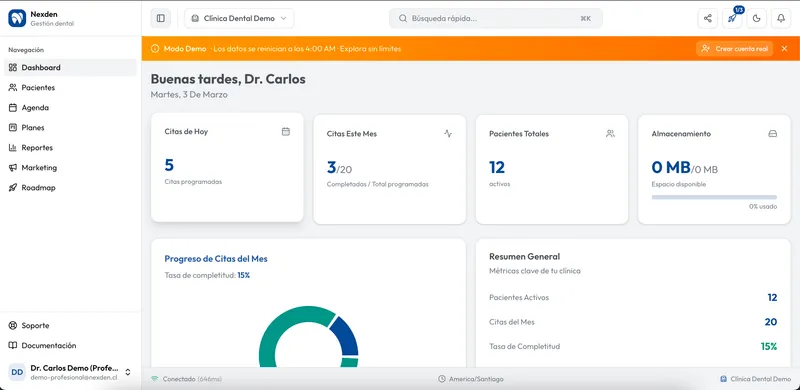This screenshot has height=390, width=800.
Task: Click the America/Santiago timezone text
Action: point(476,379)
